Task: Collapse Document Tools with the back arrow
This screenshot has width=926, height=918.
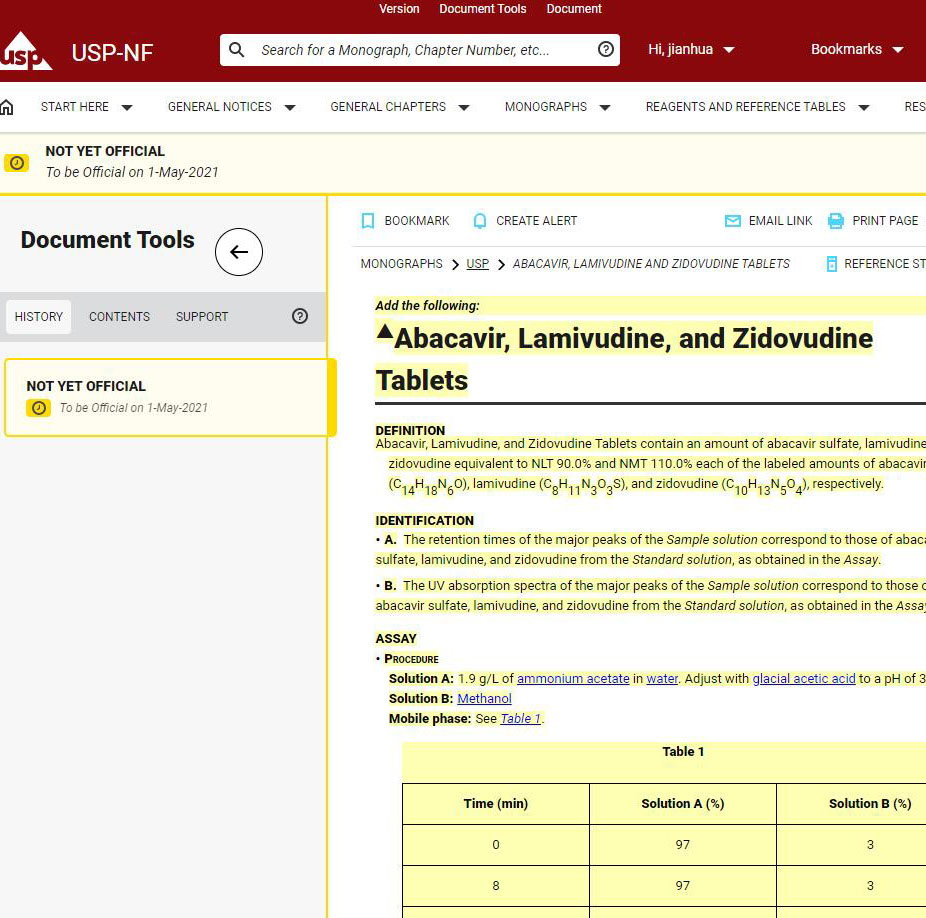Action: tap(239, 252)
